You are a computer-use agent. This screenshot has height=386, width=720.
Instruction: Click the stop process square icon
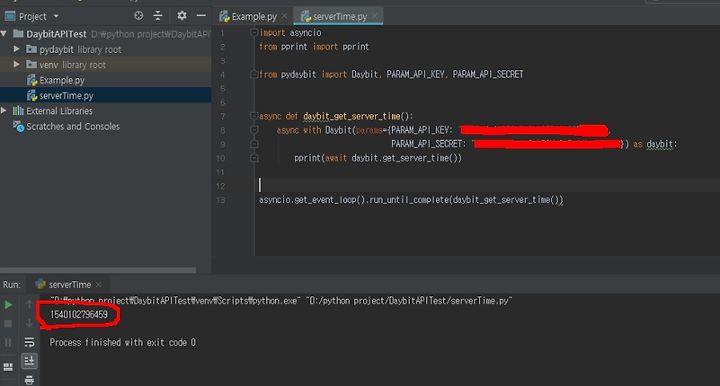[x=8, y=324]
